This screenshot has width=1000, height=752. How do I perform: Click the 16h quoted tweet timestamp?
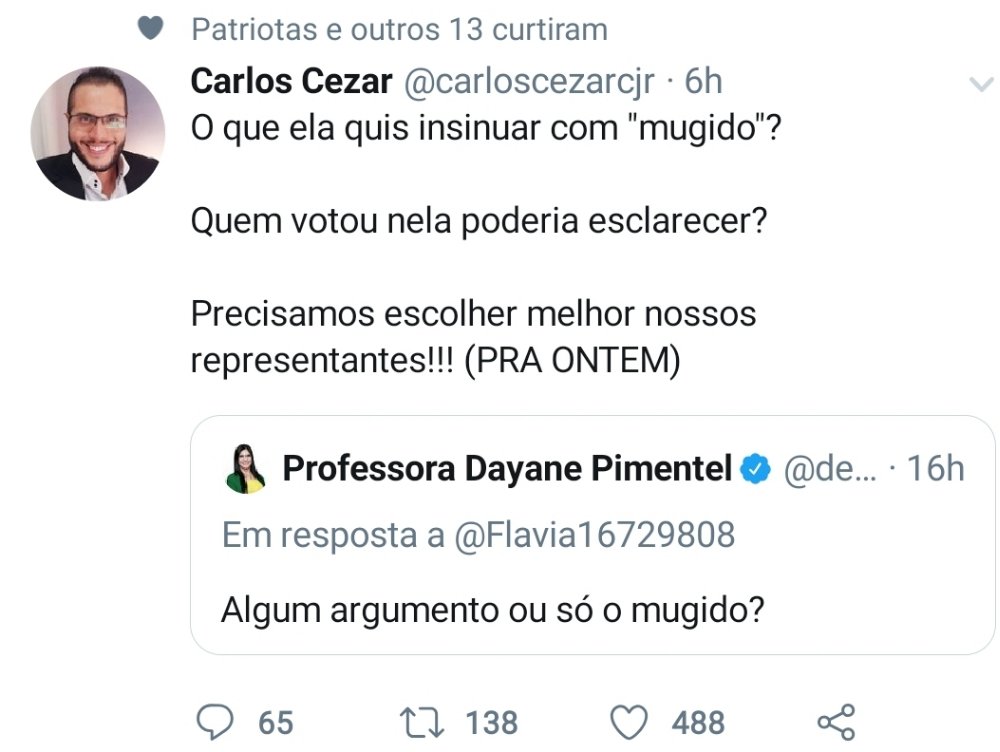tap(935, 468)
